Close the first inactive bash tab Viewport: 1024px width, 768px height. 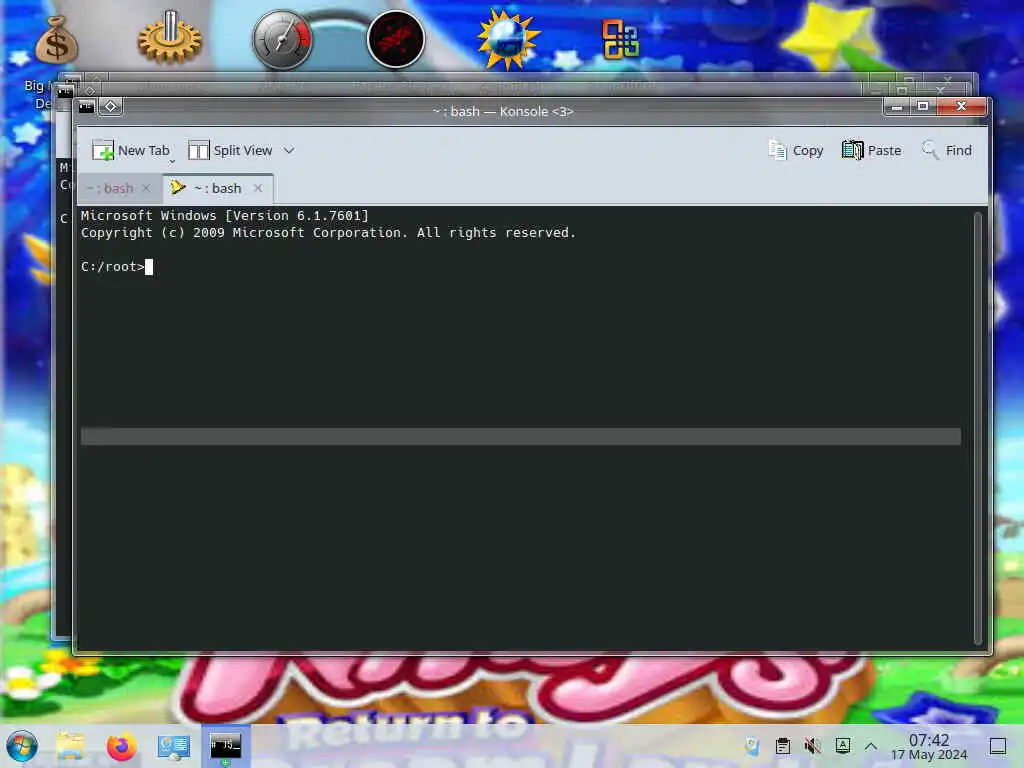click(x=146, y=188)
